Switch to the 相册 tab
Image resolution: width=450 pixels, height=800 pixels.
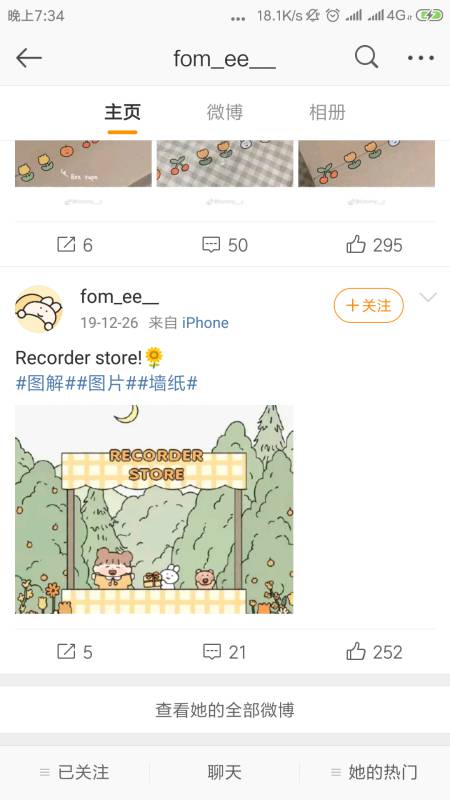(x=327, y=112)
